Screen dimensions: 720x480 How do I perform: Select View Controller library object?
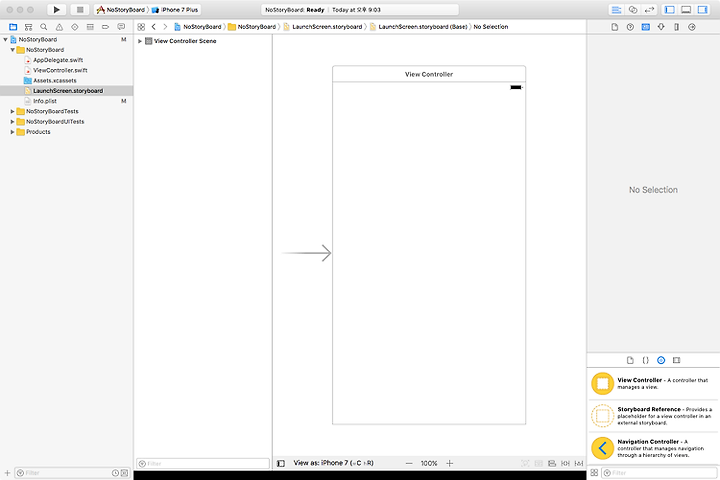pyautogui.click(x=653, y=384)
